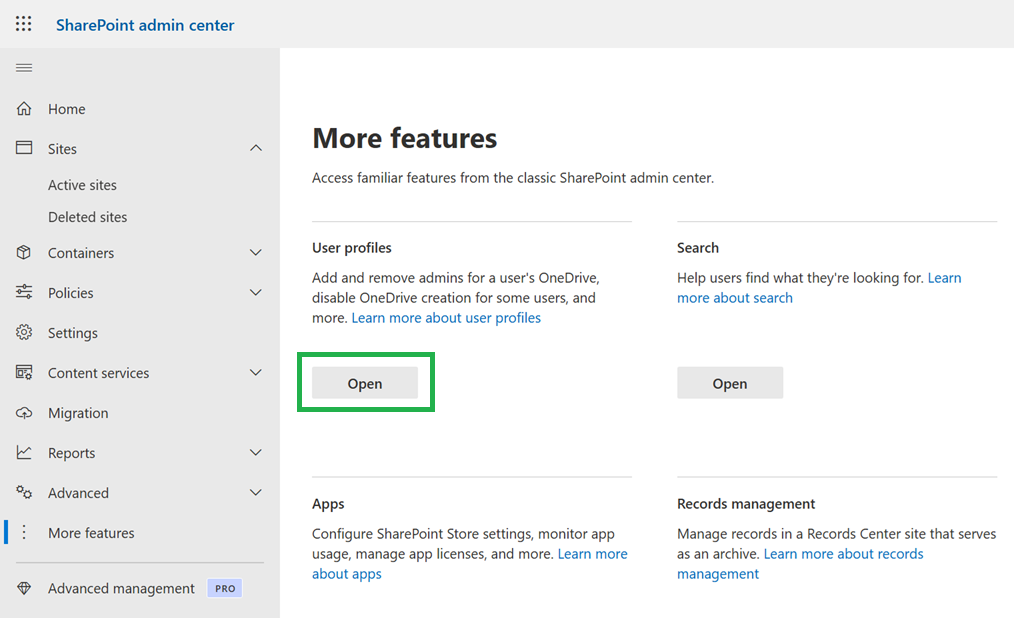Screen dimensions: 1014x618
Task: Click the More features page heading
Action: point(405,138)
